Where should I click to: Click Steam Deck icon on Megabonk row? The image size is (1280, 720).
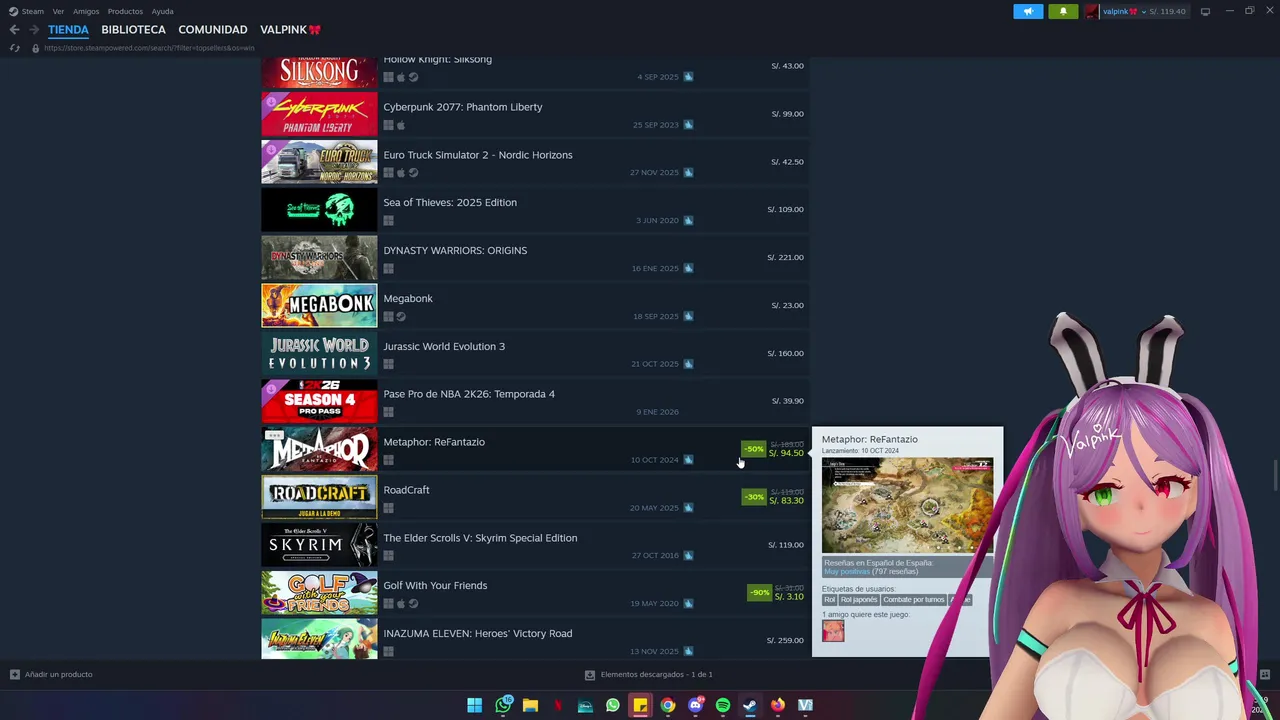coord(688,316)
